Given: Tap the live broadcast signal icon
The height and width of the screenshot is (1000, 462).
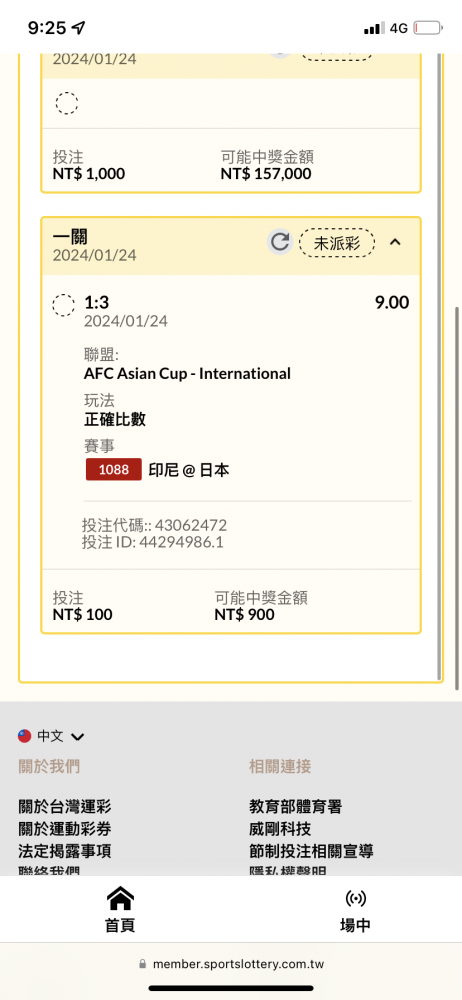Looking at the screenshot, I should (355, 899).
